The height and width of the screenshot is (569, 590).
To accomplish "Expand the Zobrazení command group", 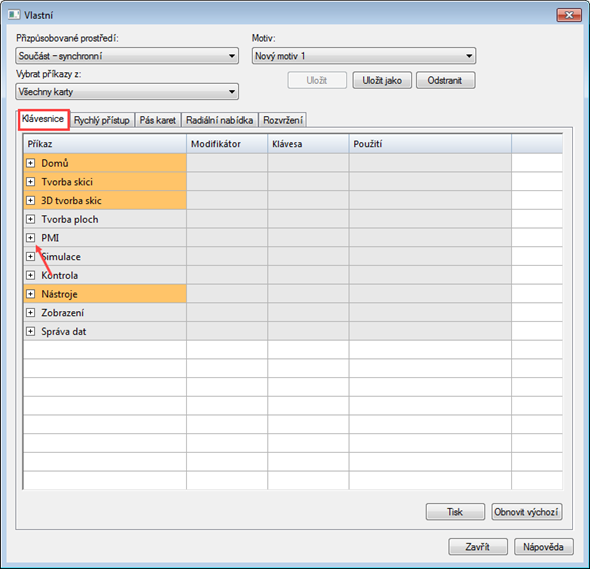I will click(30, 313).
